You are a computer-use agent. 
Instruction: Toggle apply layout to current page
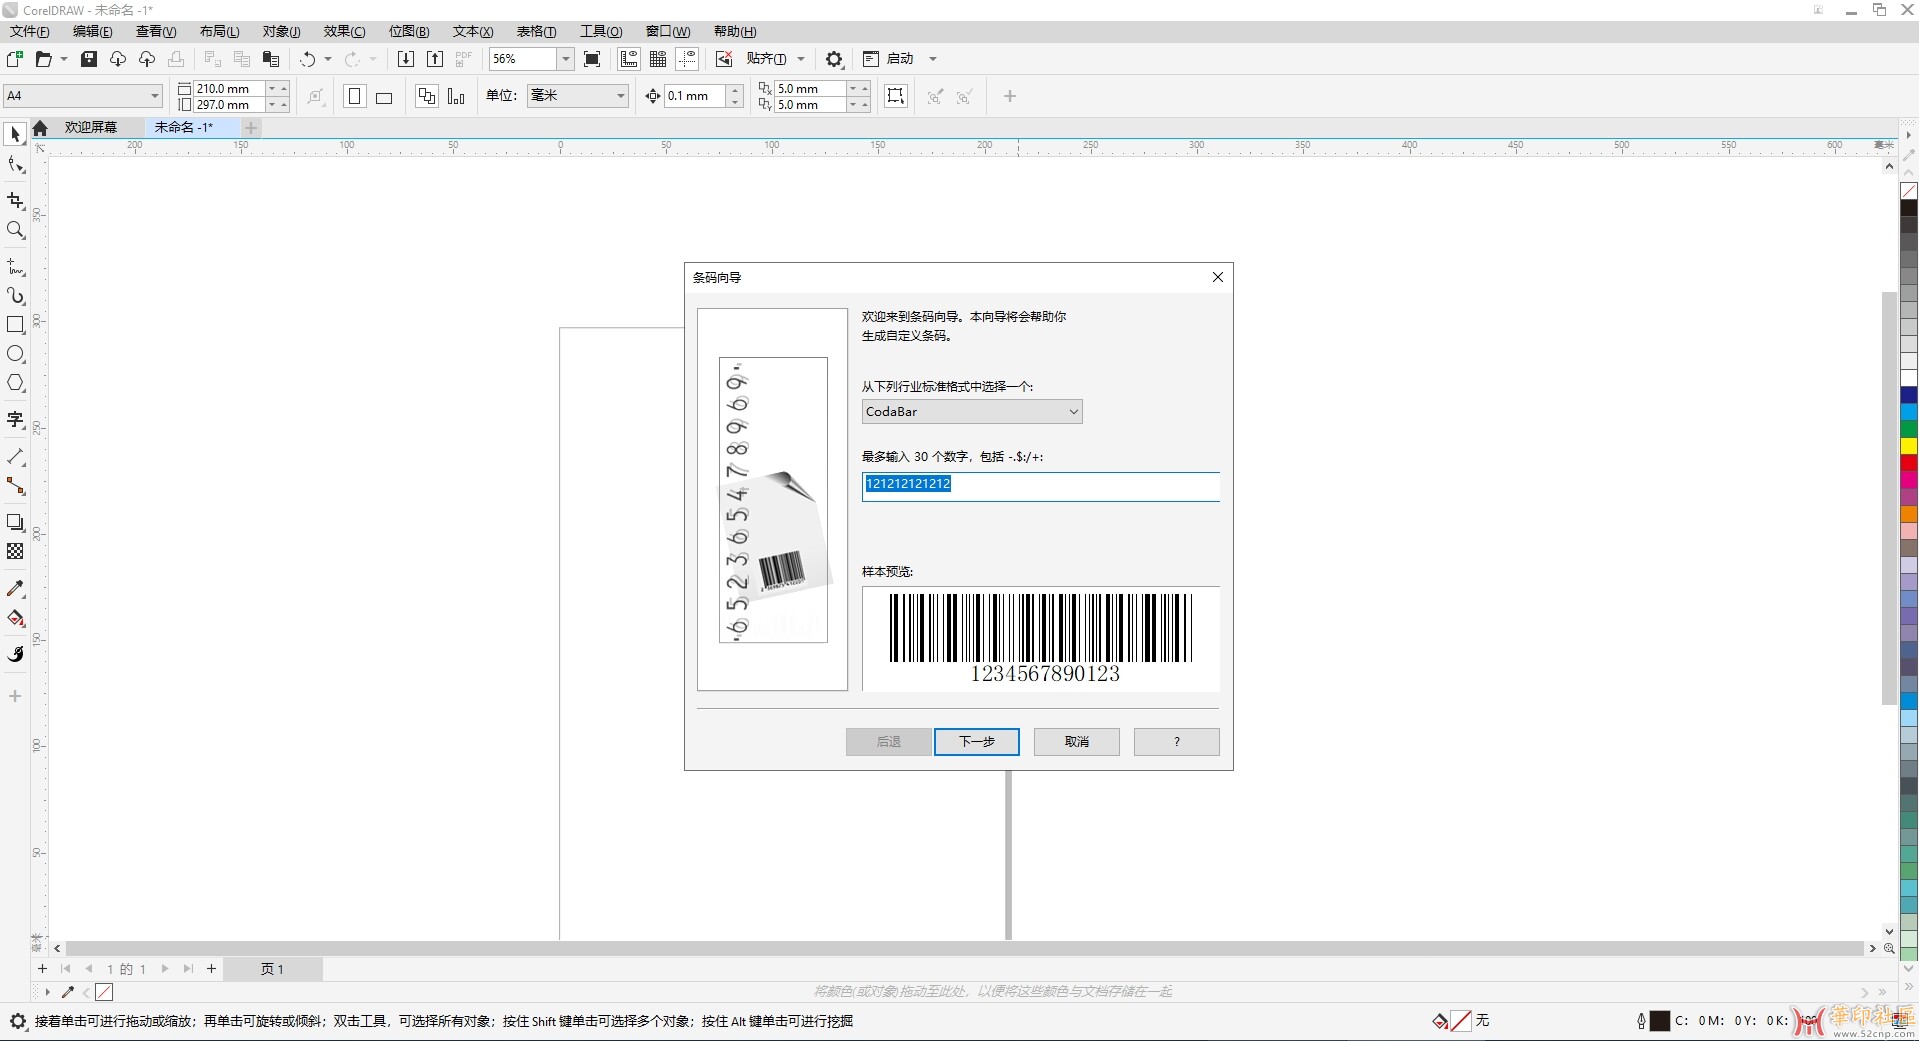click(x=456, y=96)
